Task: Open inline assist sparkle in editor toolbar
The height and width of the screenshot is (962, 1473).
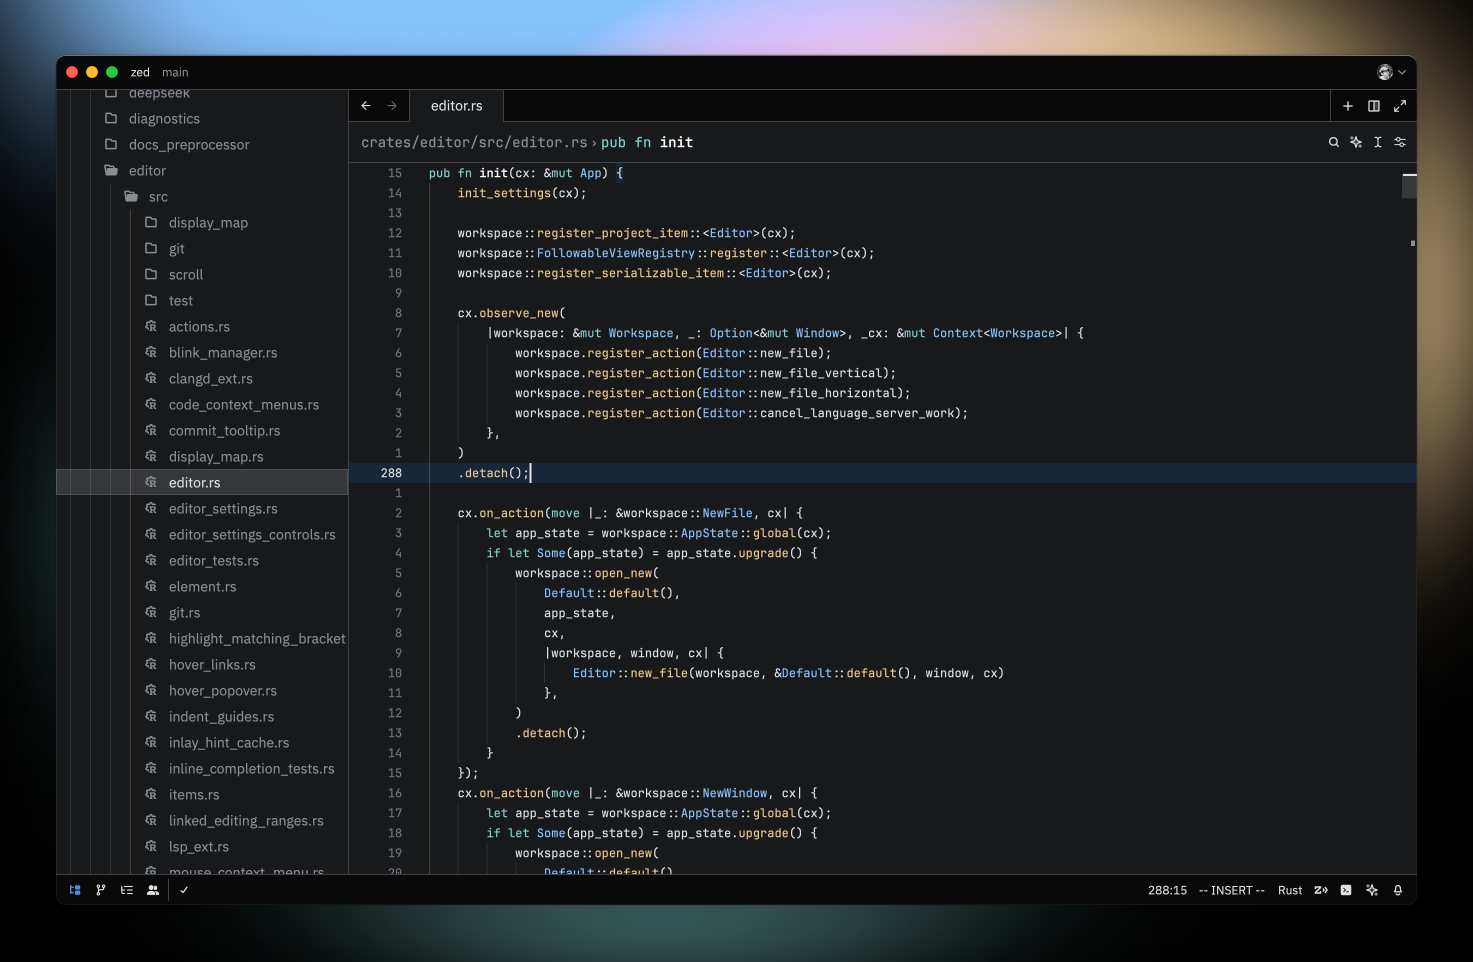Action: pos(1356,142)
